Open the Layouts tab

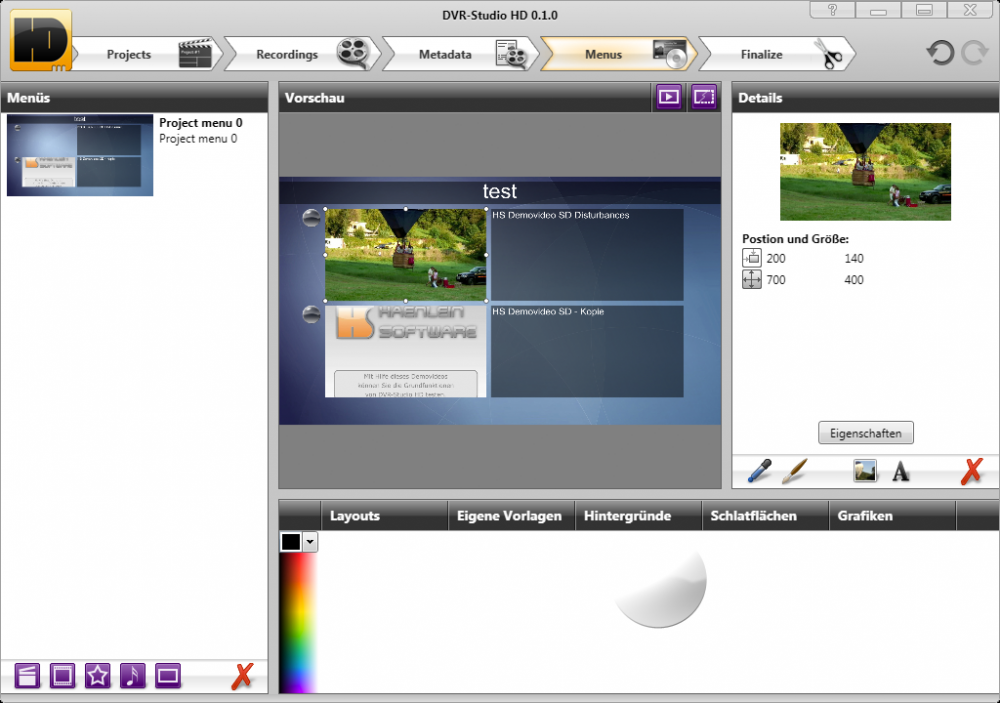[355, 516]
